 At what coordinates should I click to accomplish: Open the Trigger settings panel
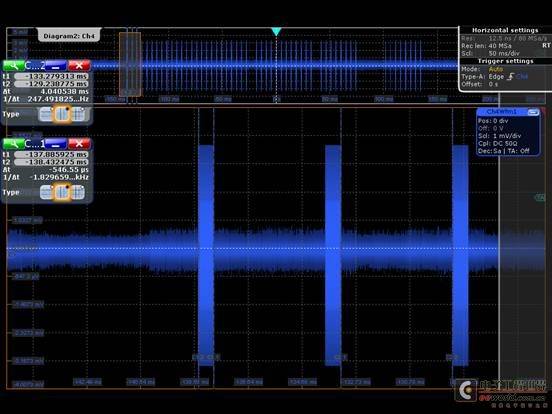pos(505,61)
